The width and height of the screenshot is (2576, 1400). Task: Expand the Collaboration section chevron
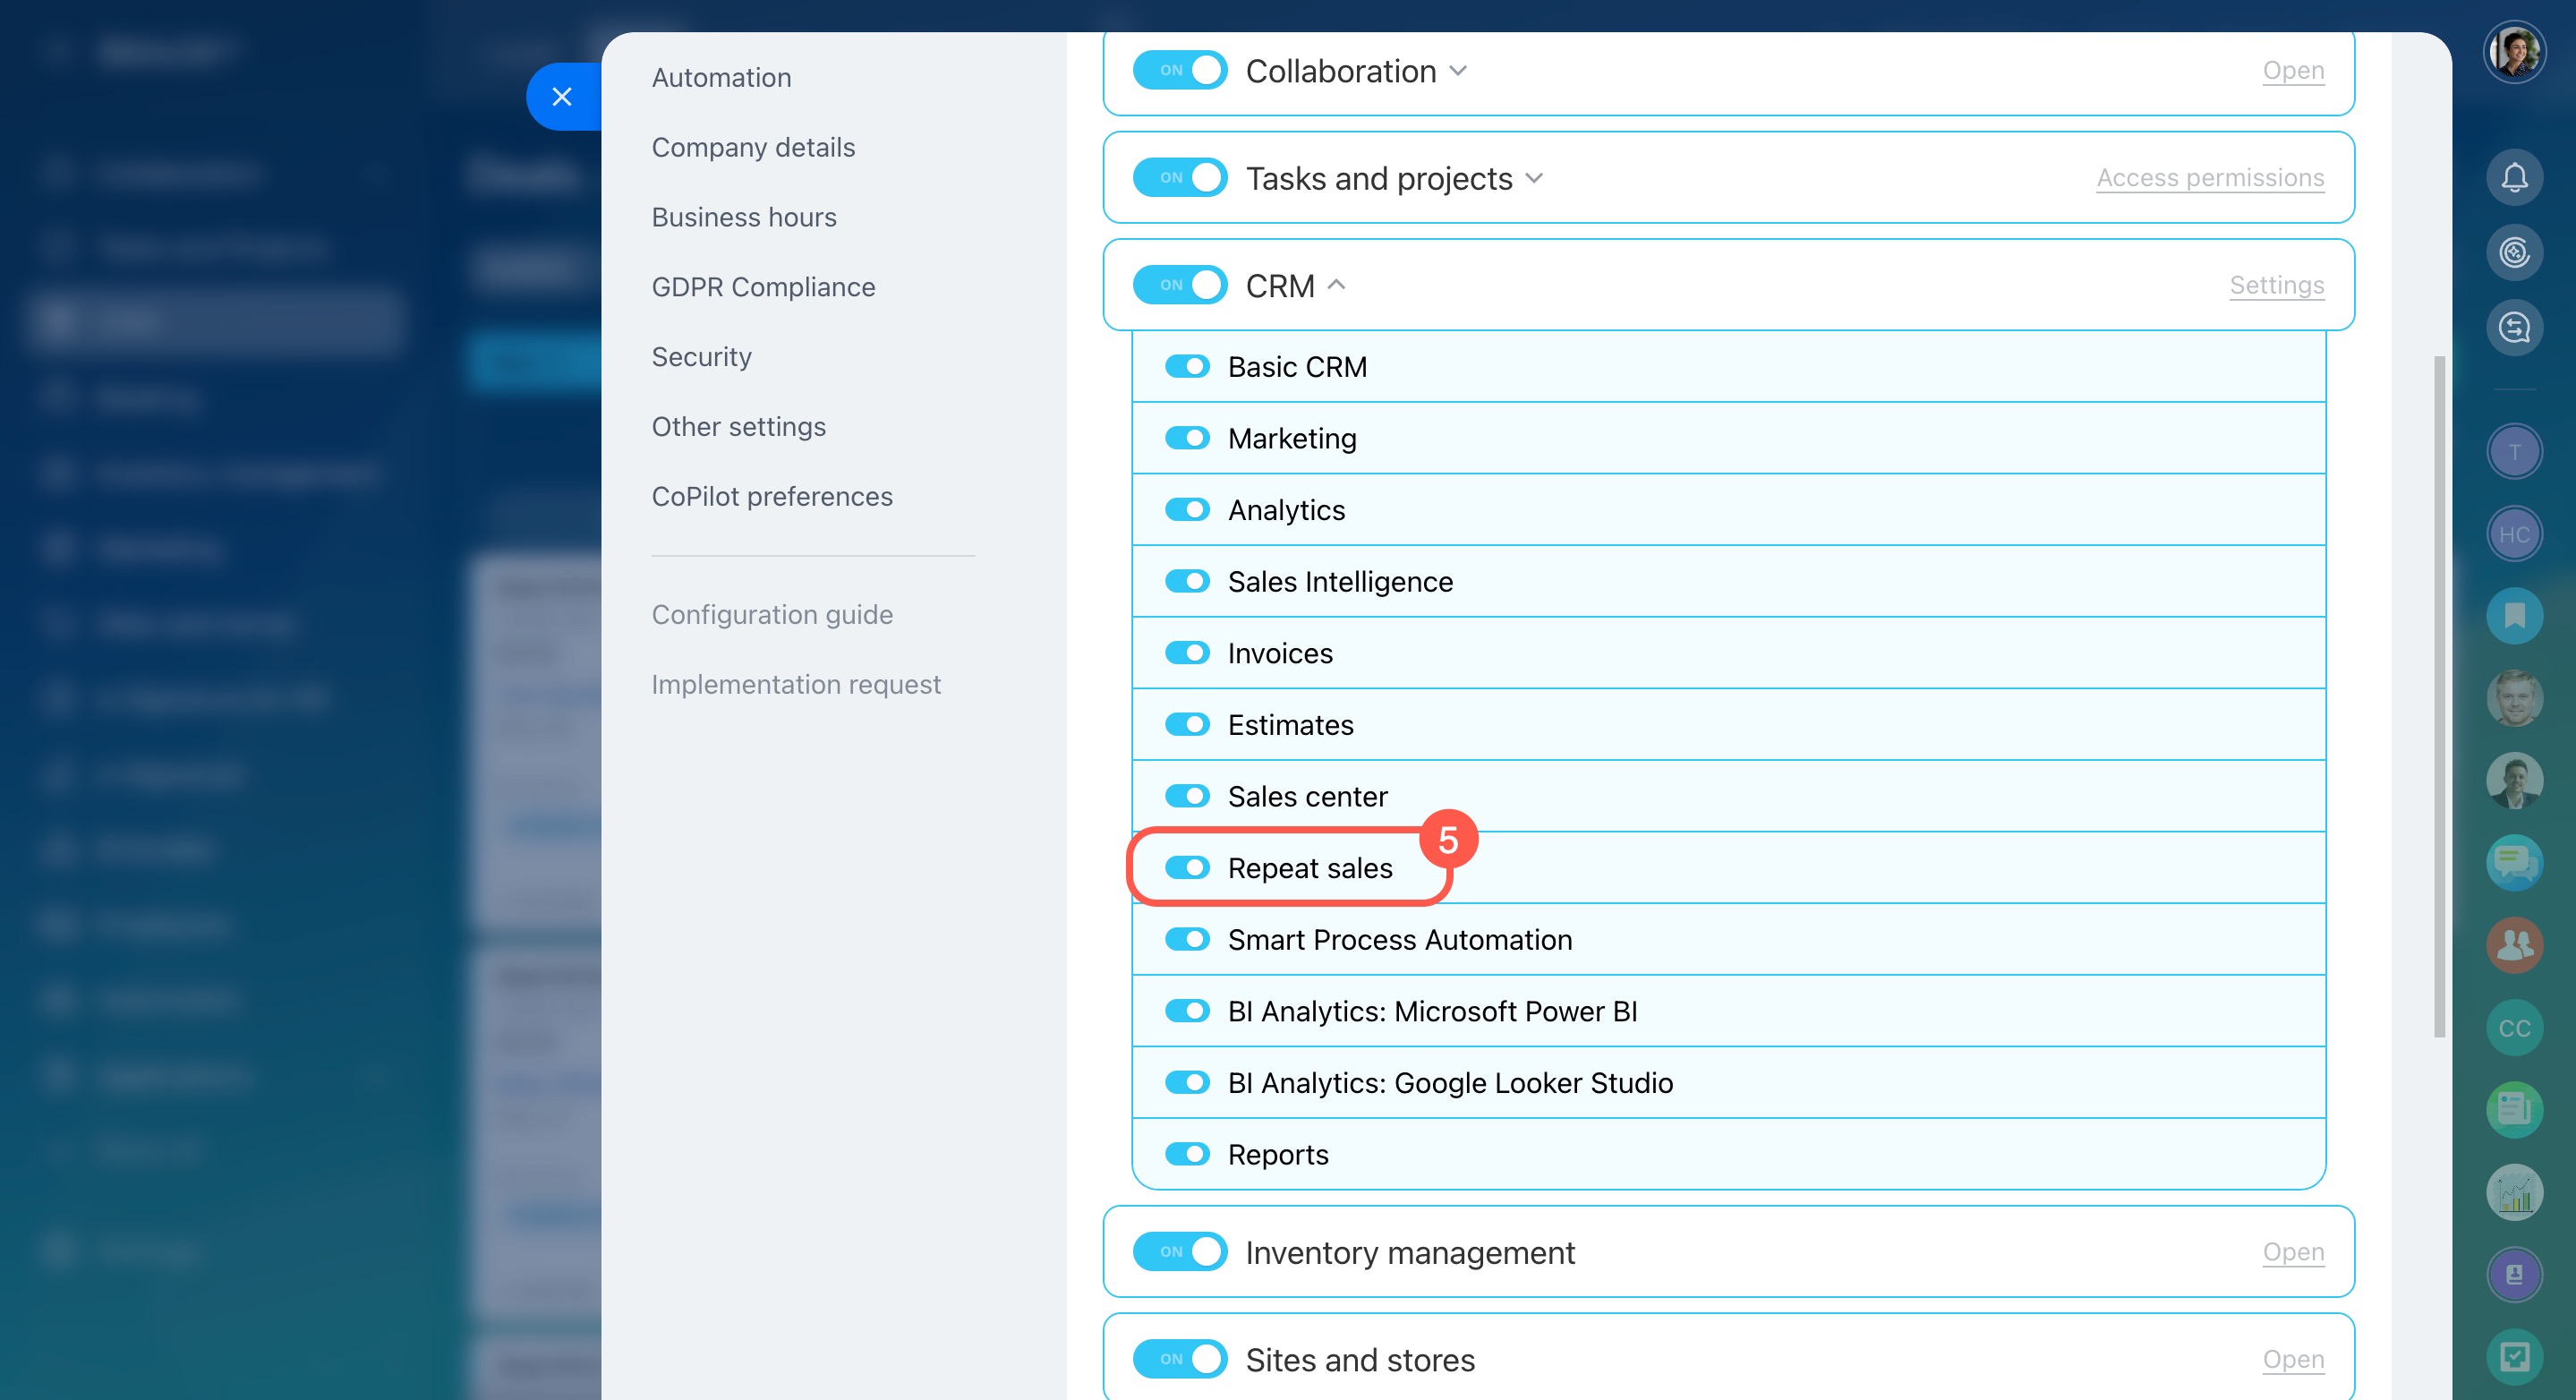(x=1458, y=71)
